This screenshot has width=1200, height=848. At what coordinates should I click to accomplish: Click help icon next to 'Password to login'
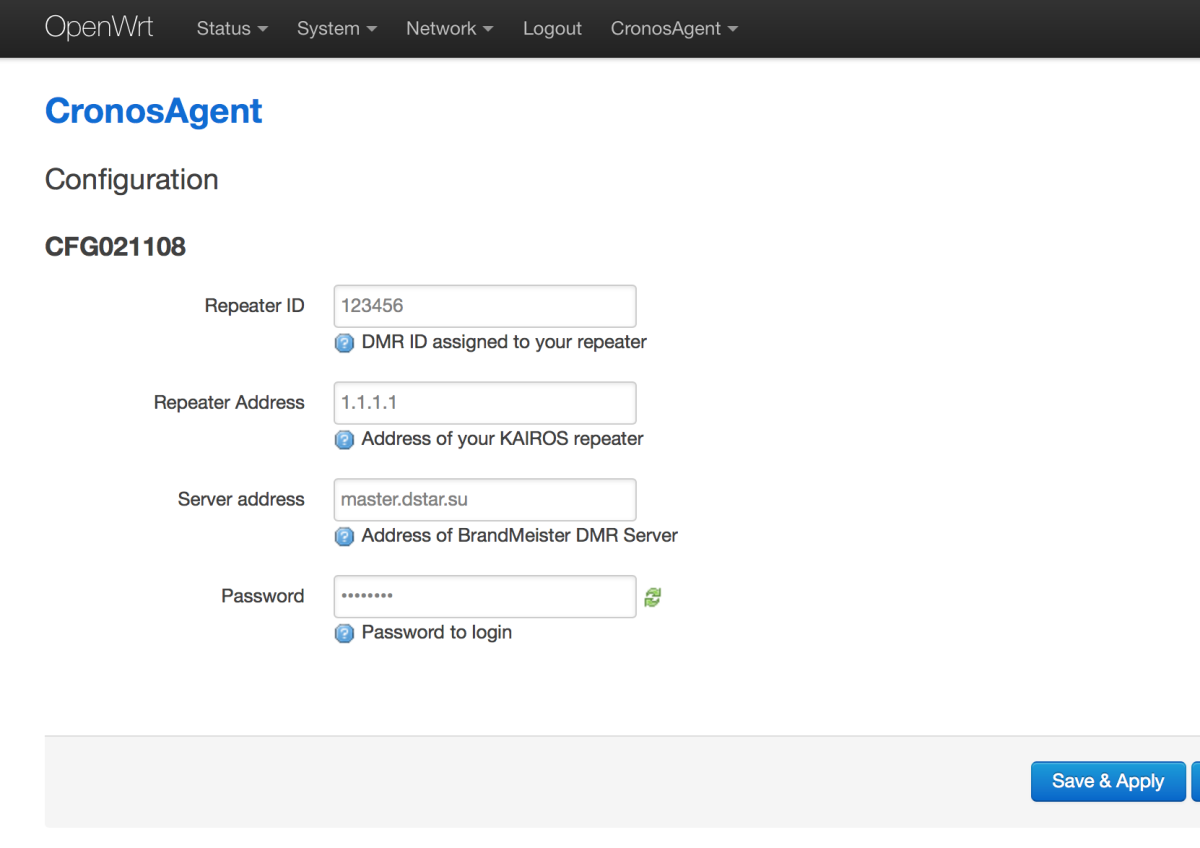point(344,634)
